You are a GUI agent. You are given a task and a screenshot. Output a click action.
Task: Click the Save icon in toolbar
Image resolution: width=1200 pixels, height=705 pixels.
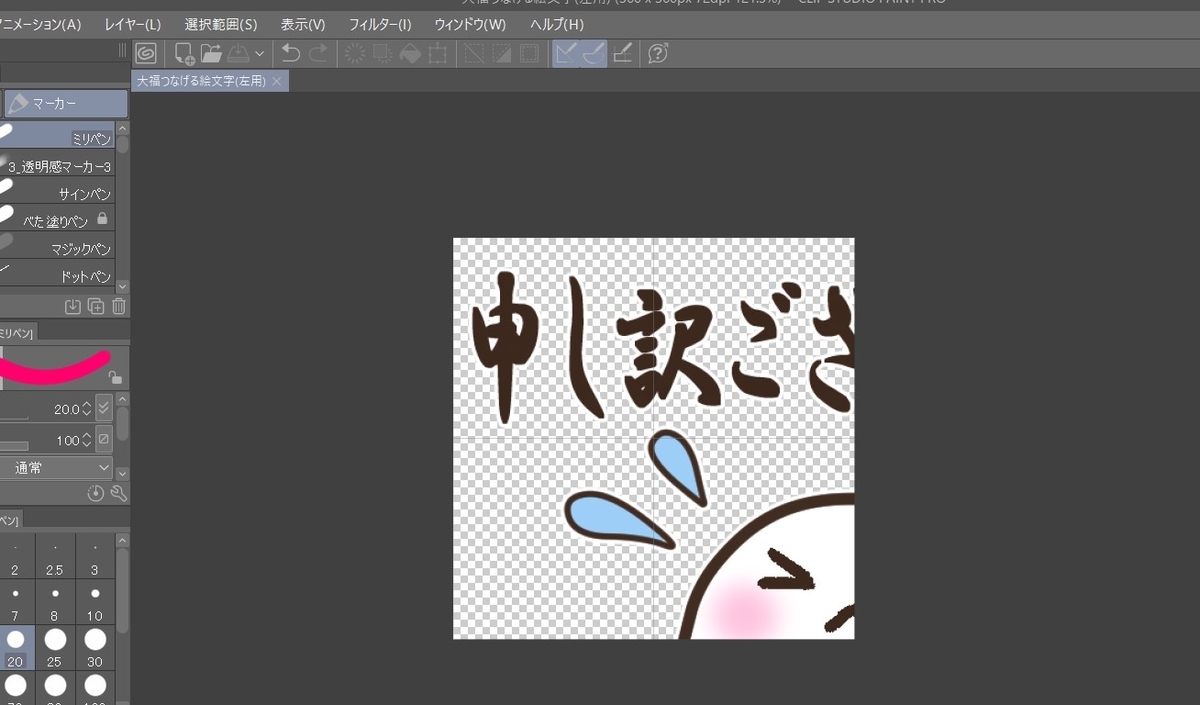[x=238, y=53]
